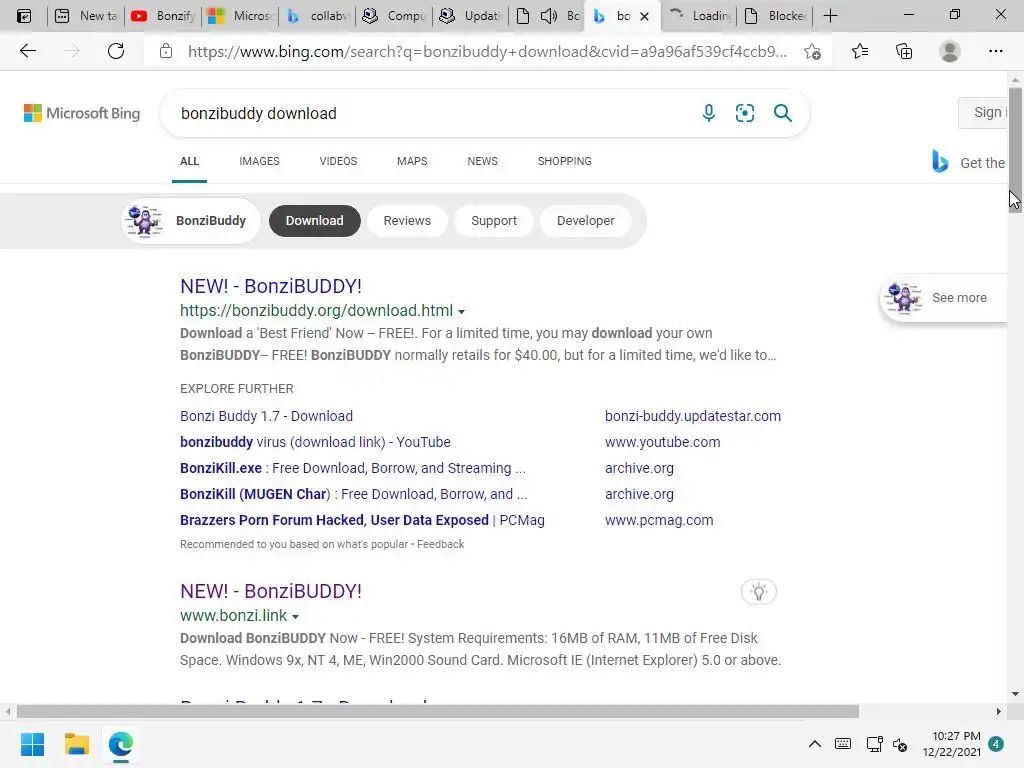Click in the Bing search input box
Screen dimensions: 1024x768
click(431, 114)
